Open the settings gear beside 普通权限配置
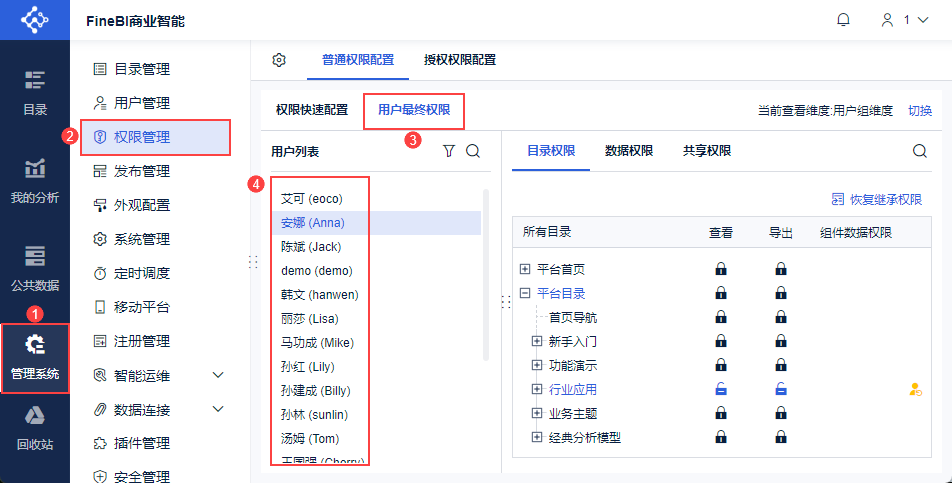Image resolution: width=952 pixels, height=483 pixels. [279, 60]
